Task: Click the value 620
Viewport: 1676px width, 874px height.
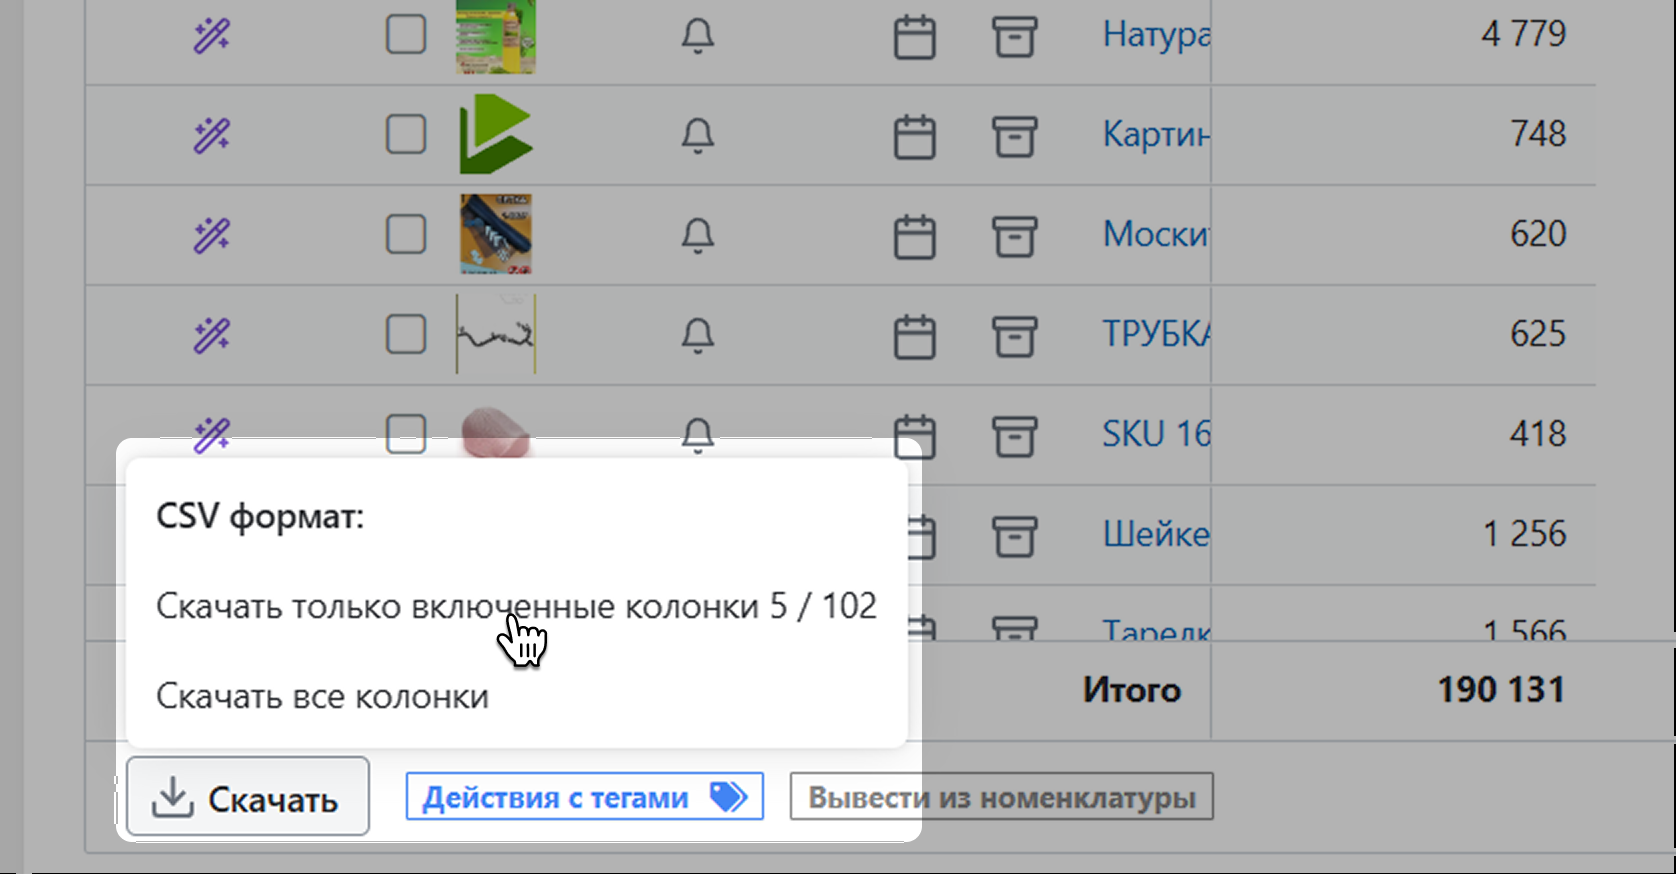Action: click(1538, 234)
